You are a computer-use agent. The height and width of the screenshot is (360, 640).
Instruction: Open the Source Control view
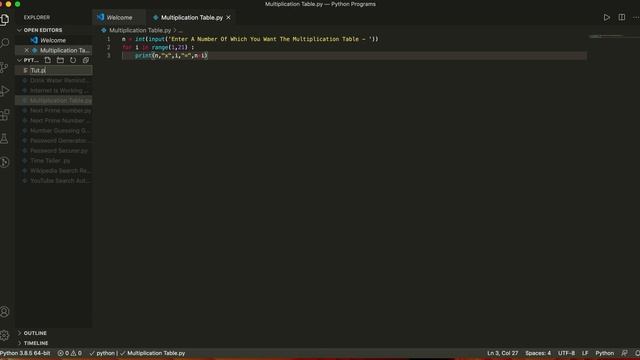(x=4, y=67)
